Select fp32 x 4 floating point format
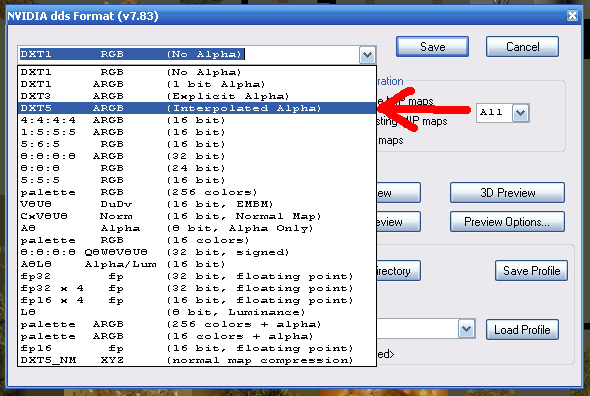 coord(197,288)
